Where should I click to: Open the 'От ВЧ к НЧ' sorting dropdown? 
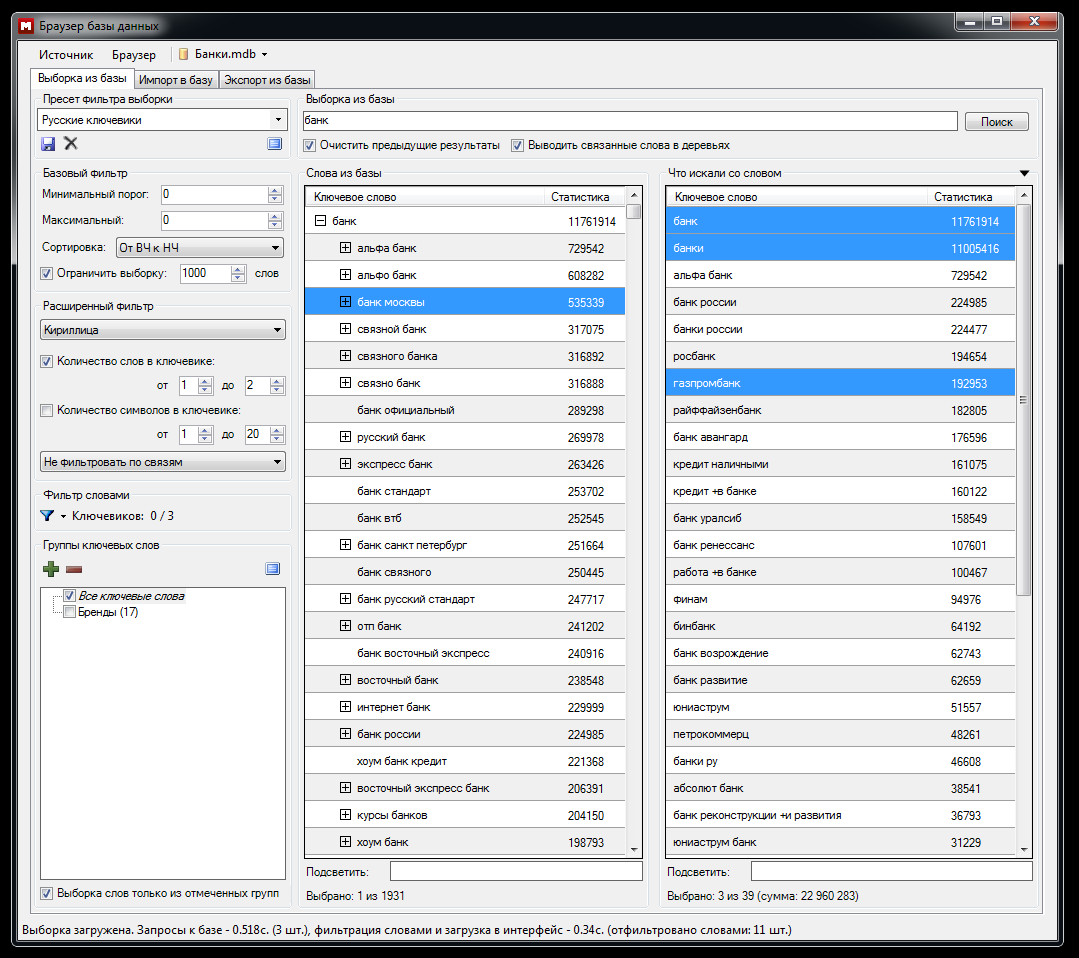tap(275, 247)
